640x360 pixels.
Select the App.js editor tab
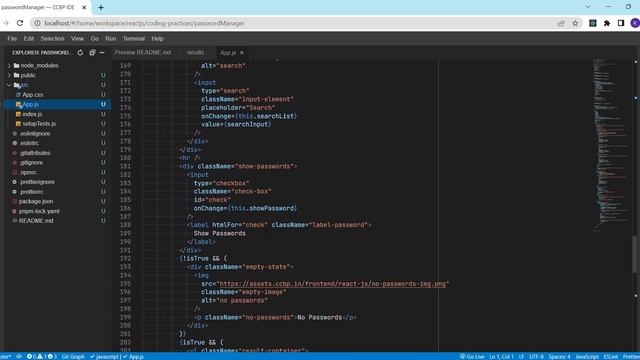(x=228, y=53)
